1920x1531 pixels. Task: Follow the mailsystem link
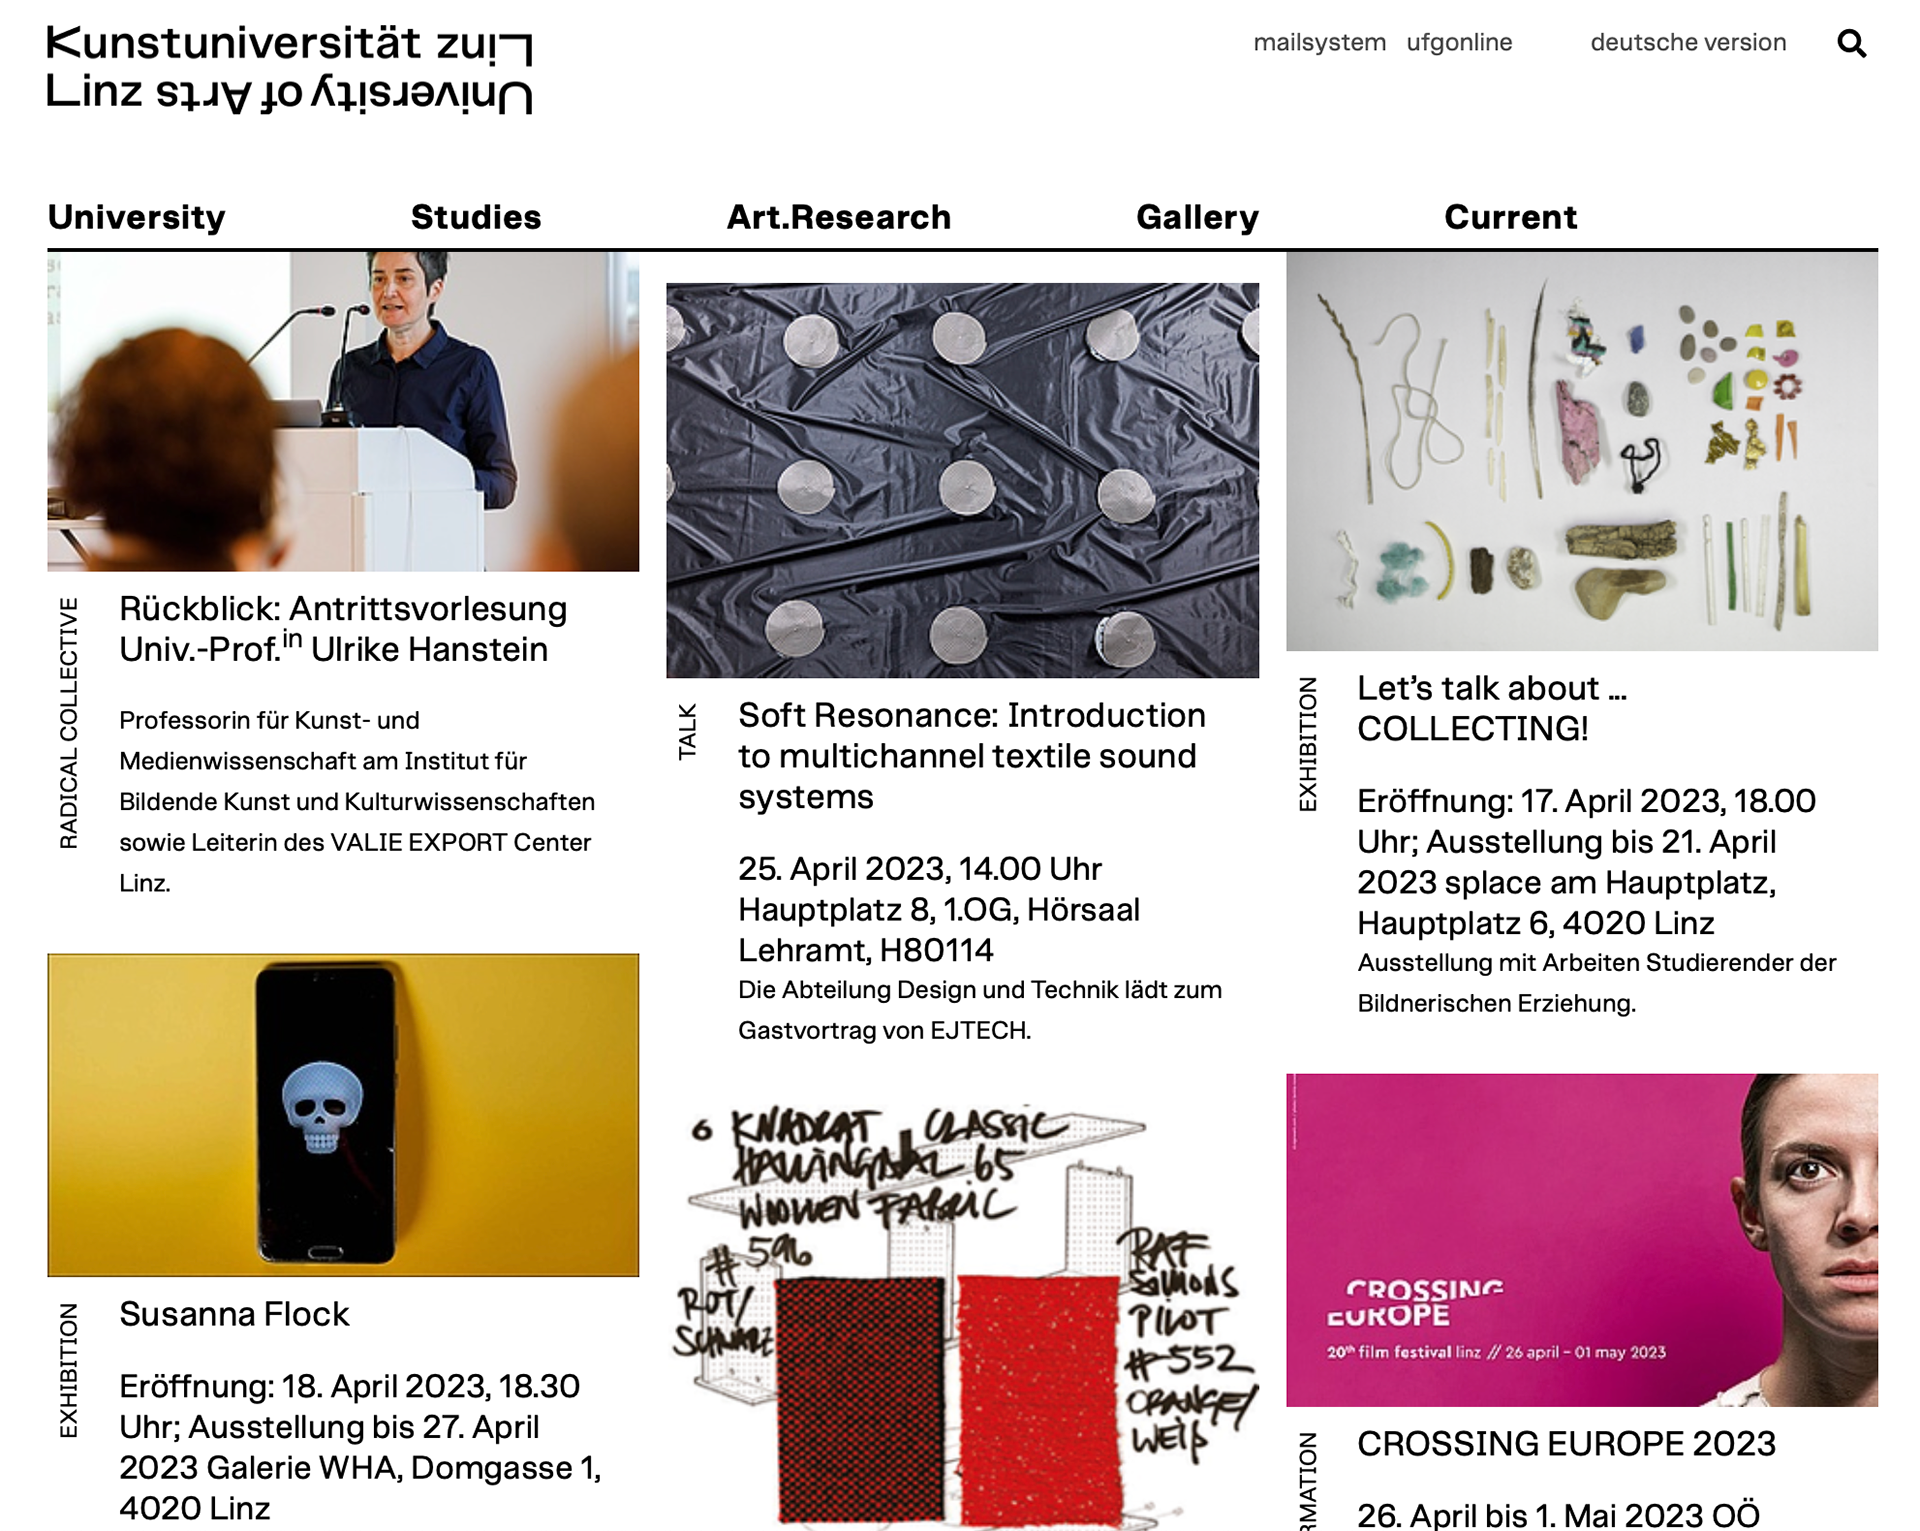(x=1319, y=43)
